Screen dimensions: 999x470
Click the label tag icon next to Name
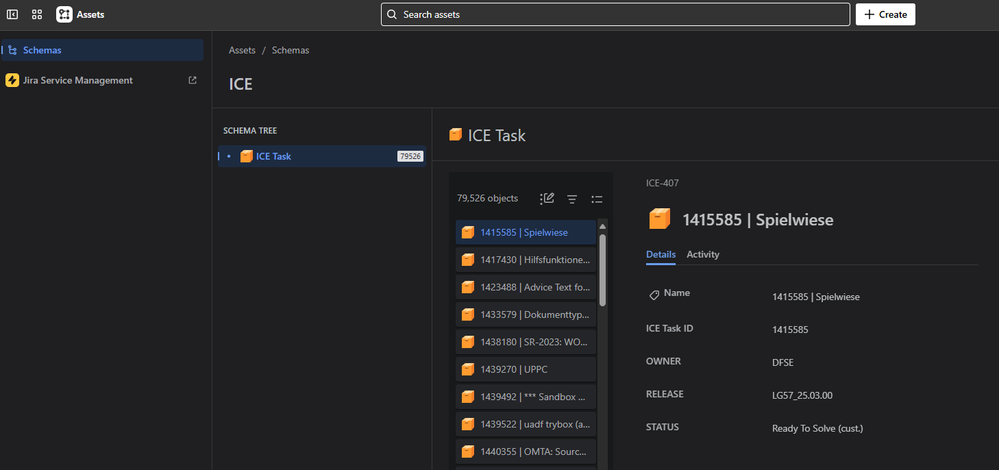pyautogui.click(x=654, y=295)
